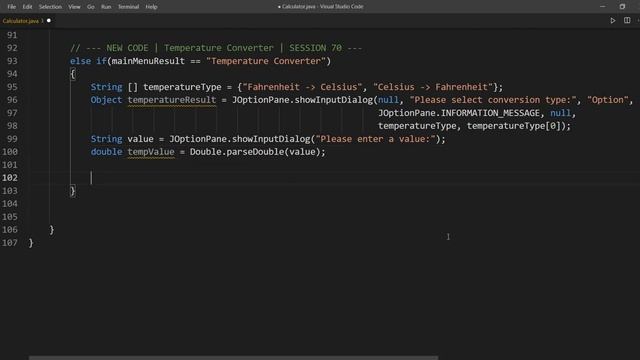Click the Object keyword on line 96

[x=106, y=100]
